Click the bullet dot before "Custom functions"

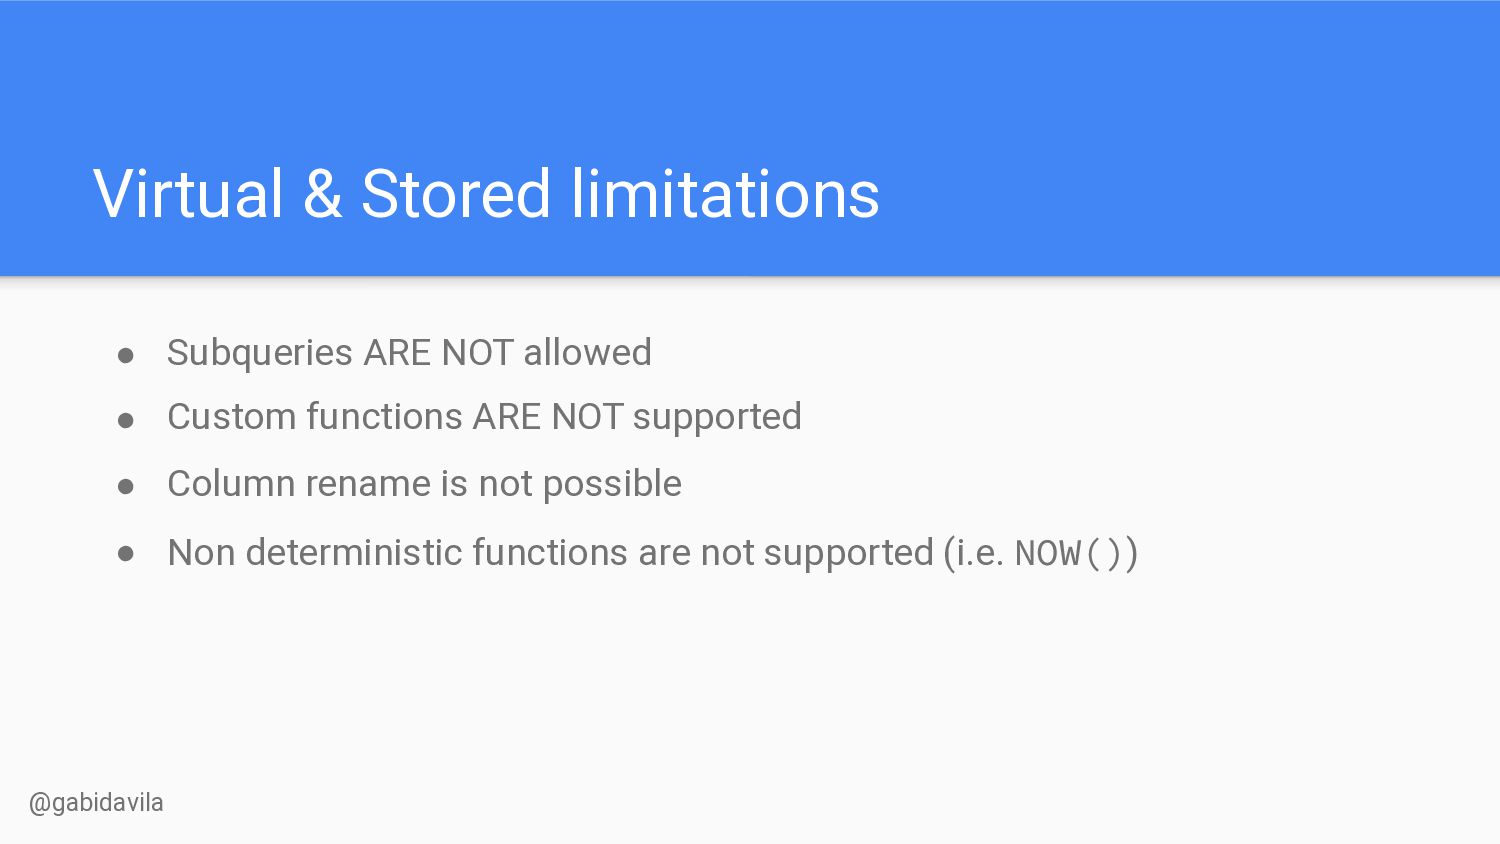click(x=126, y=420)
